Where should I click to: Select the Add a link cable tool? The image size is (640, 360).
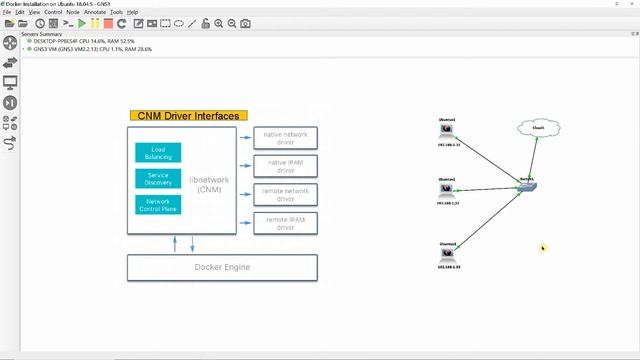10,143
